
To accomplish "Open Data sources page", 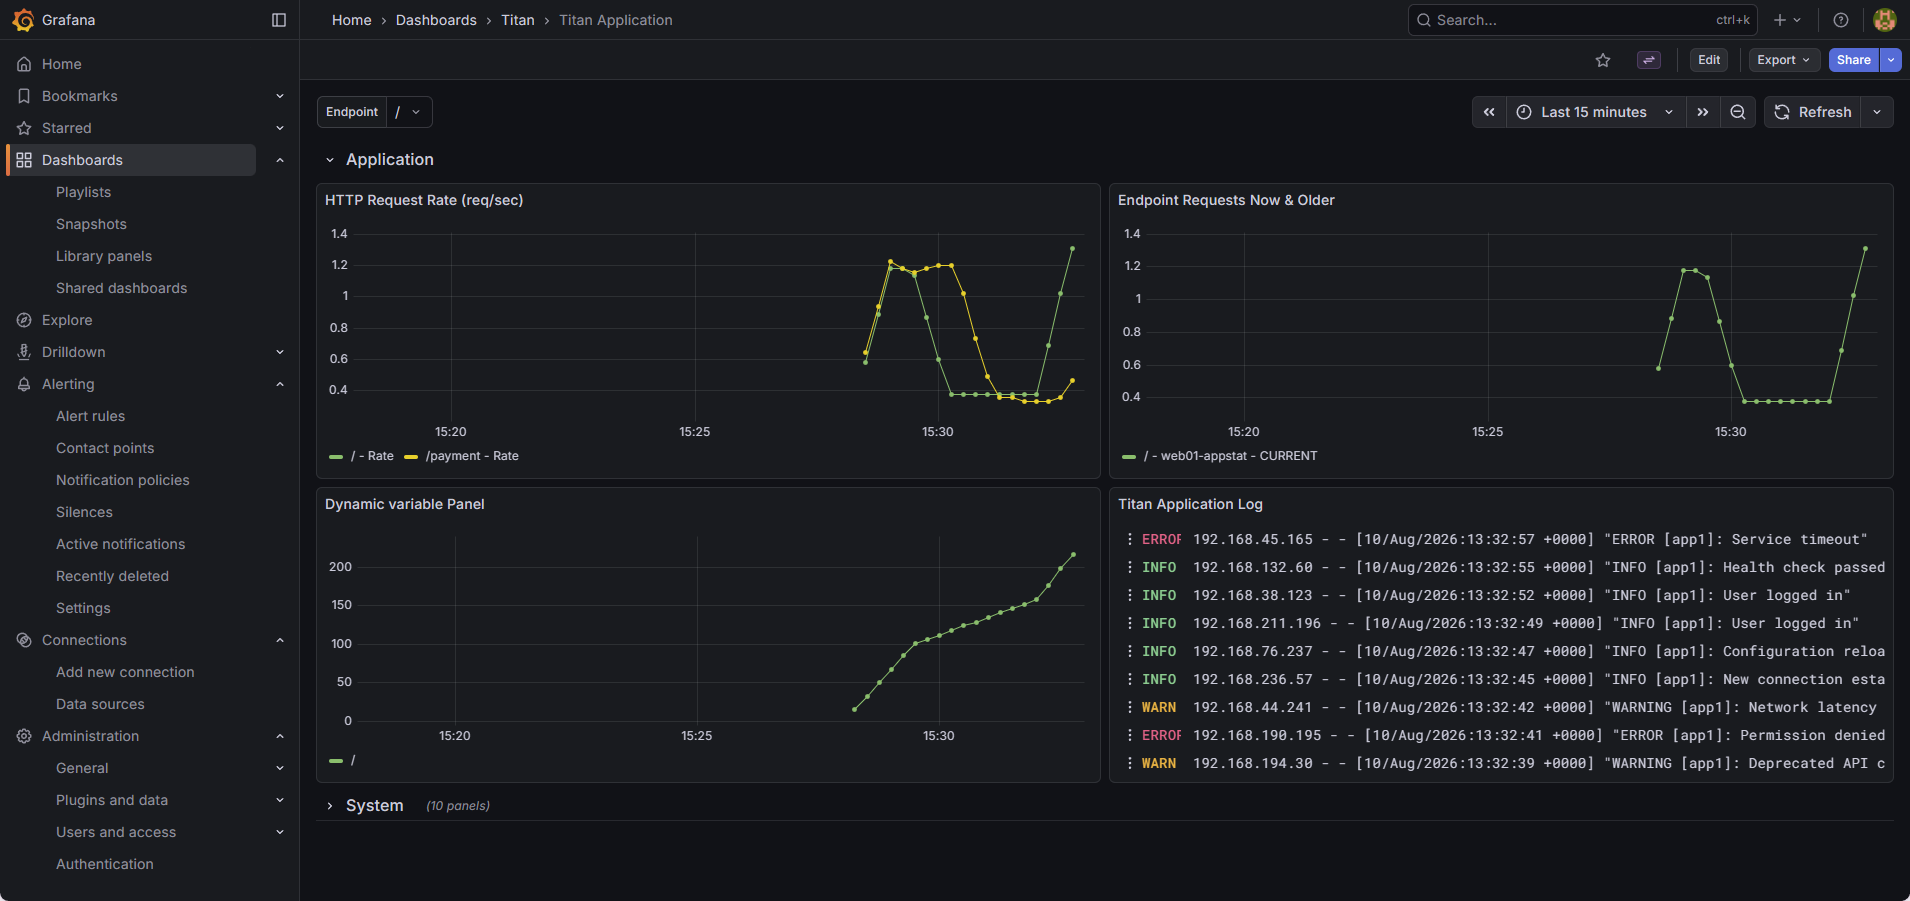I will (100, 704).
